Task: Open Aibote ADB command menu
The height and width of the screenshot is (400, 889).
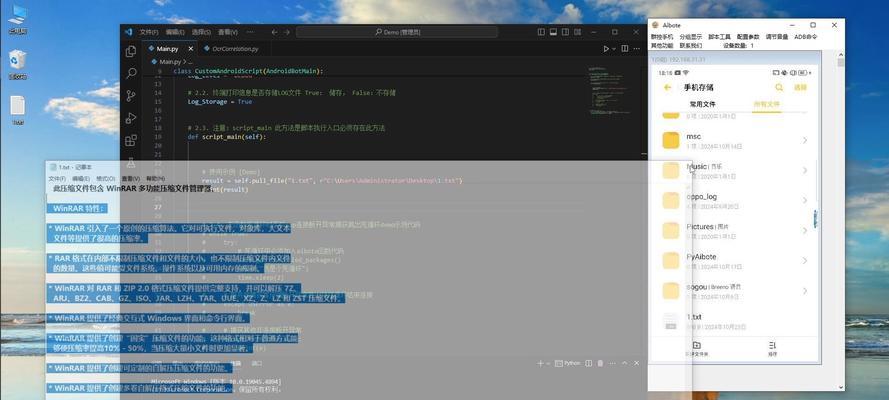Action: (x=806, y=37)
